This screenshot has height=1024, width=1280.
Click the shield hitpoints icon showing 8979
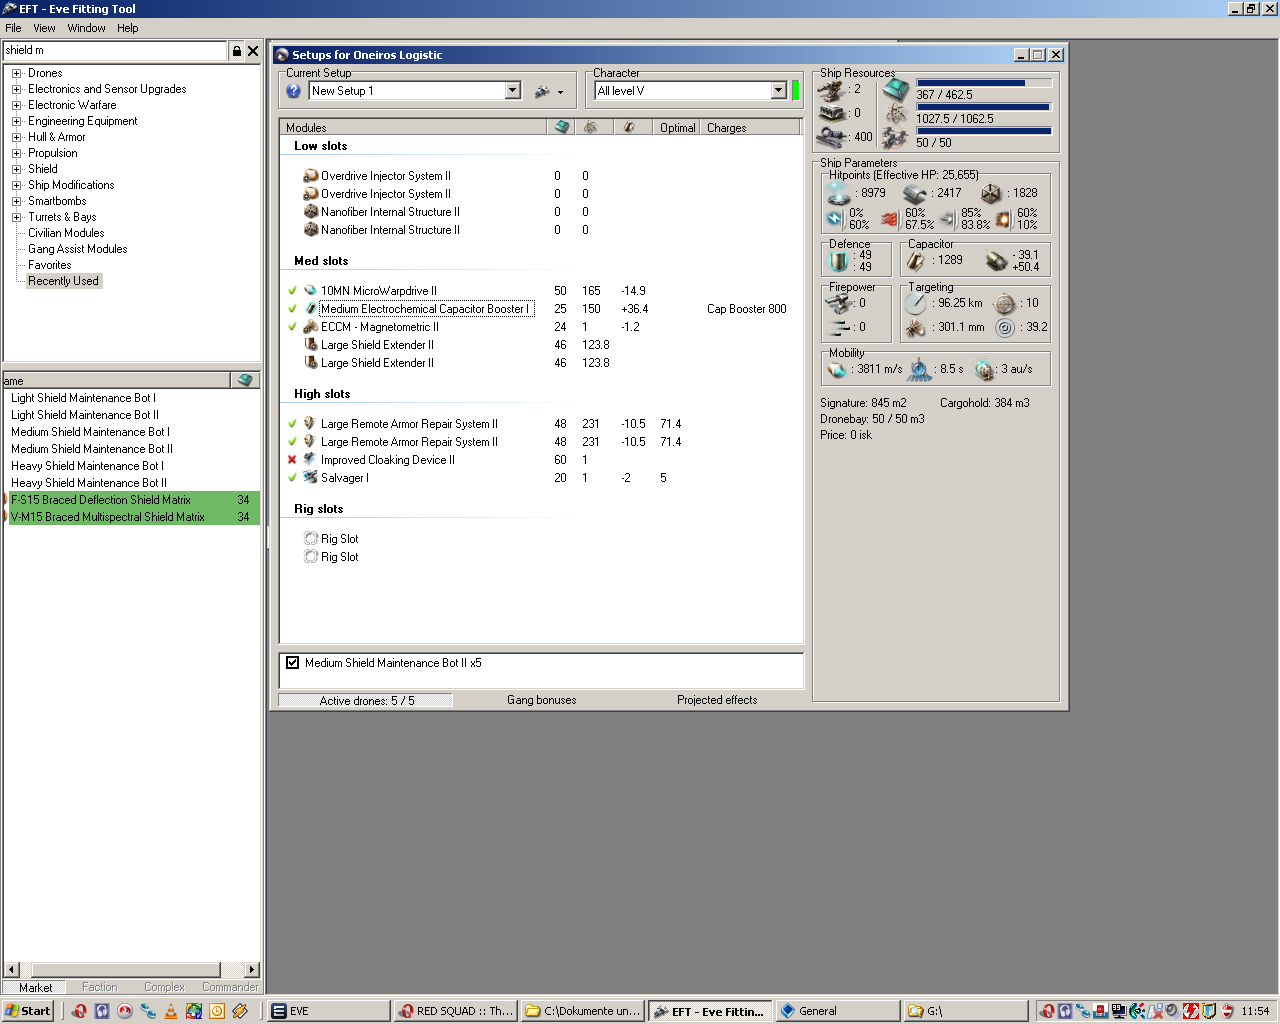click(x=839, y=193)
